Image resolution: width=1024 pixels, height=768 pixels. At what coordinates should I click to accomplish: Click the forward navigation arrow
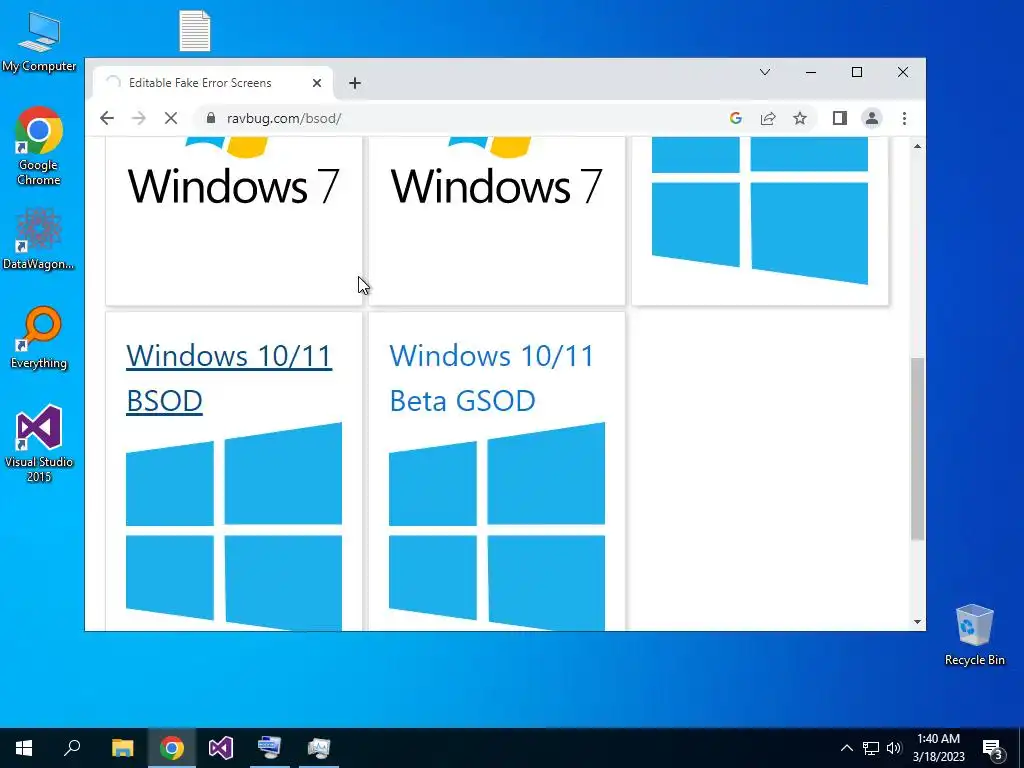[138, 118]
